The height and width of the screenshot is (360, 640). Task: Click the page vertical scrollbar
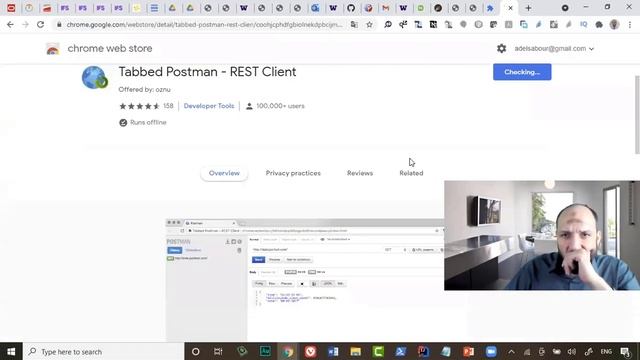coord(637,115)
